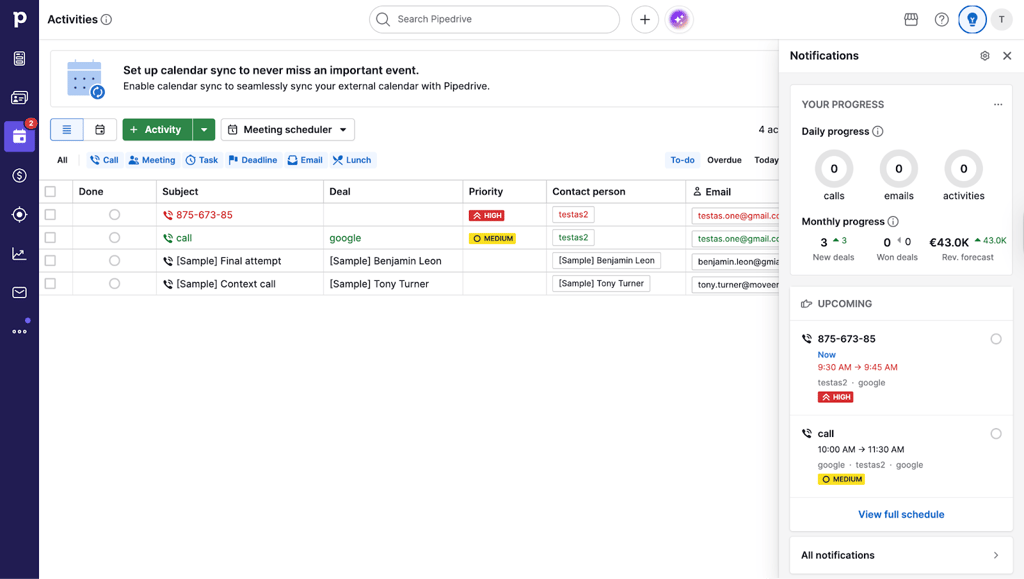The height and width of the screenshot is (579, 1024).
Task: Filter by Email type
Action: tap(306, 160)
